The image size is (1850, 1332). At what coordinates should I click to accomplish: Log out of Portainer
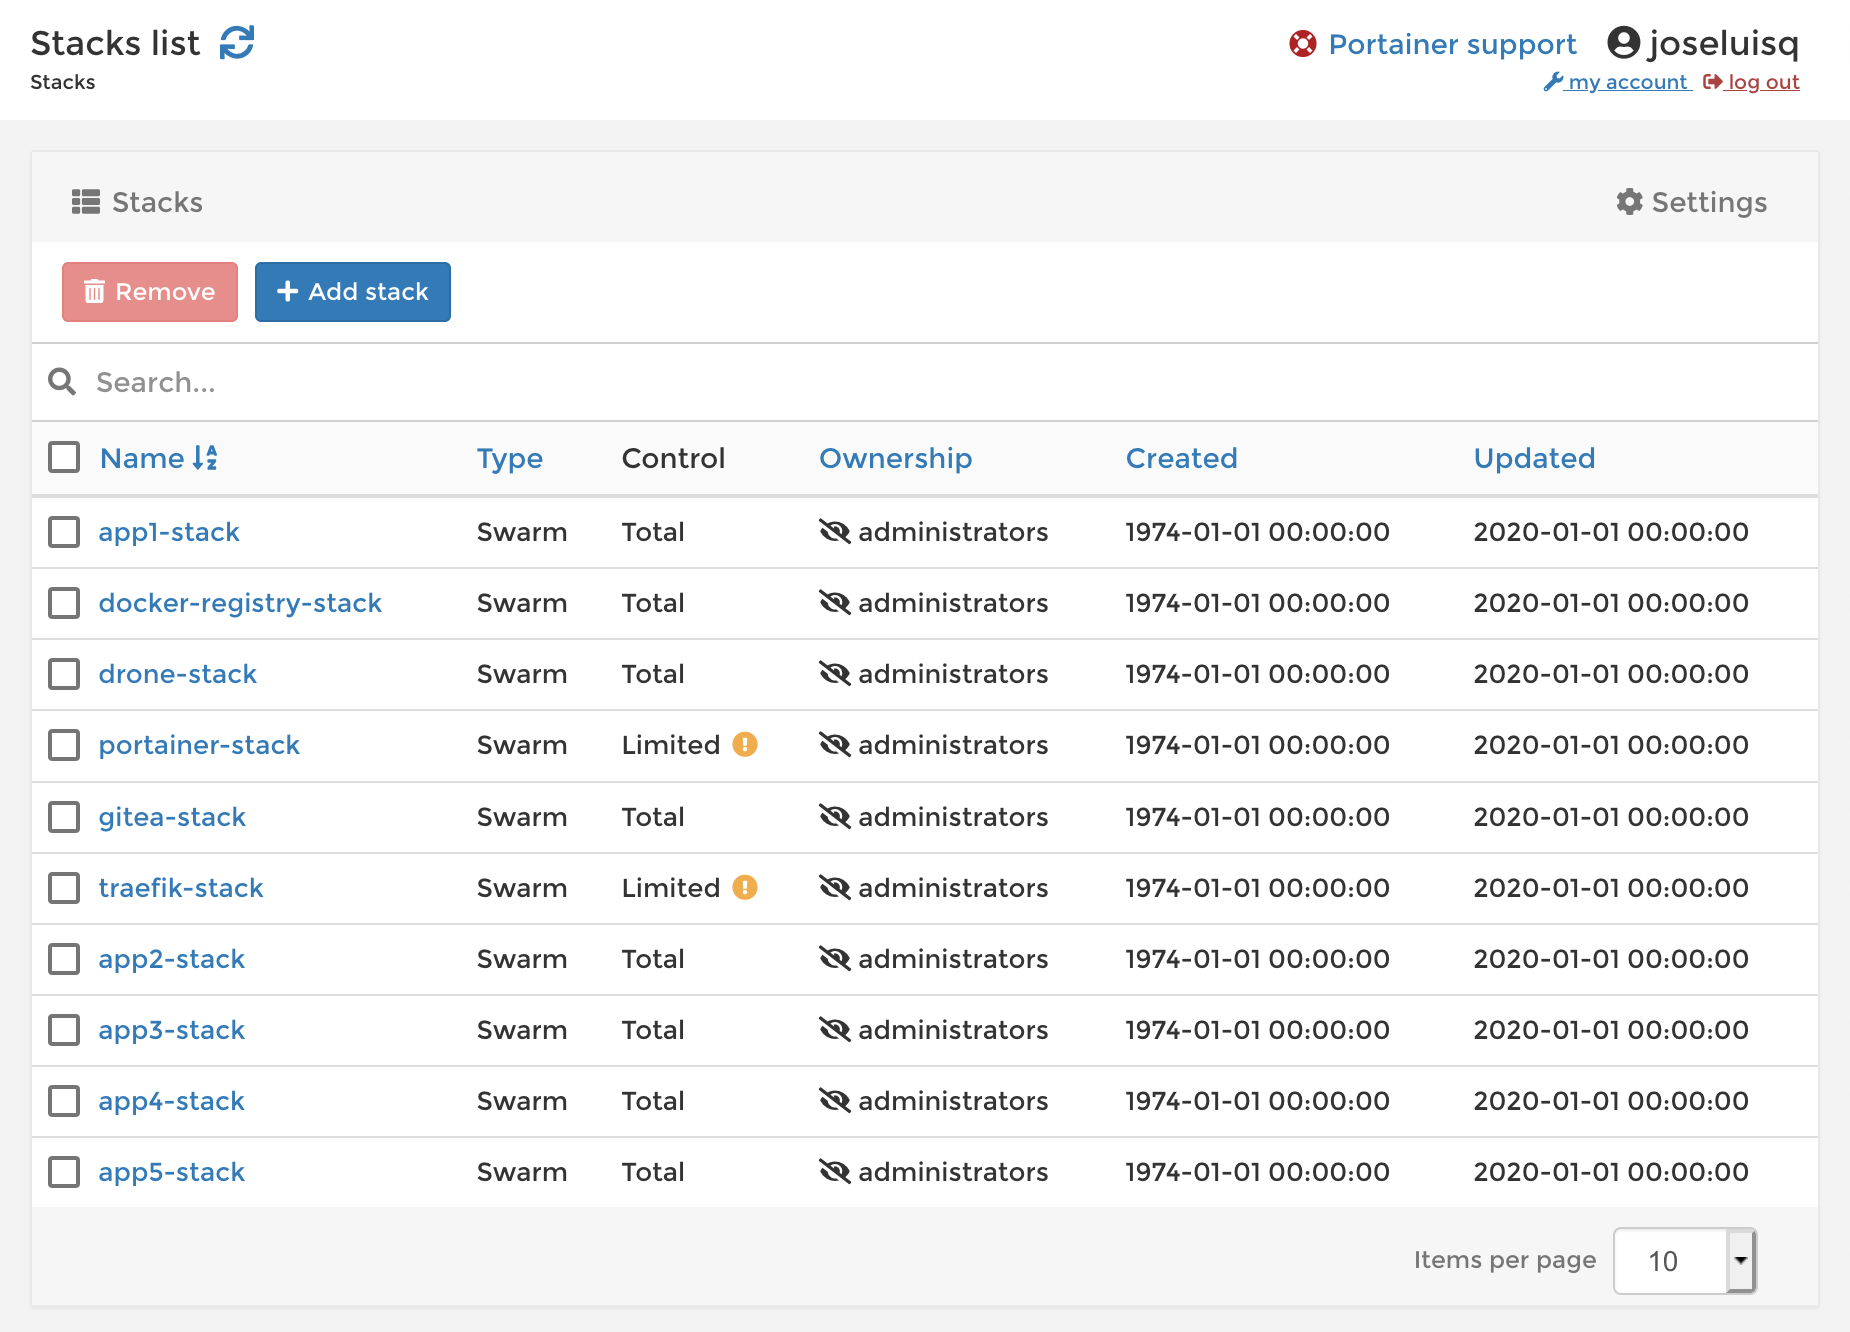[1763, 82]
